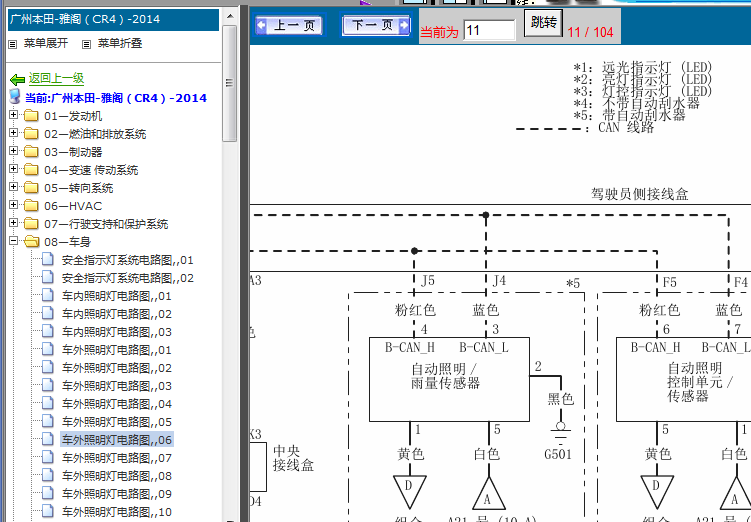
Task: Click the 菜单折叠 list icon
Action: click(x=86, y=45)
